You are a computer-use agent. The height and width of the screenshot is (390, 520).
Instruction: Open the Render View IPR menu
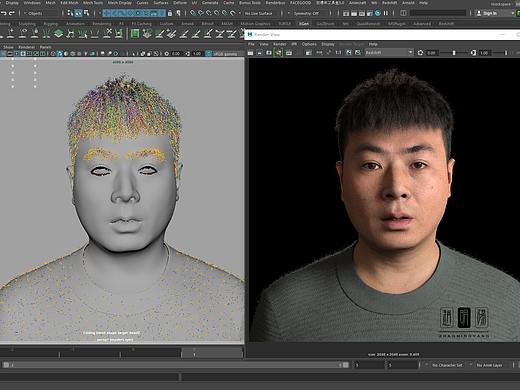pyautogui.click(x=294, y=44)
